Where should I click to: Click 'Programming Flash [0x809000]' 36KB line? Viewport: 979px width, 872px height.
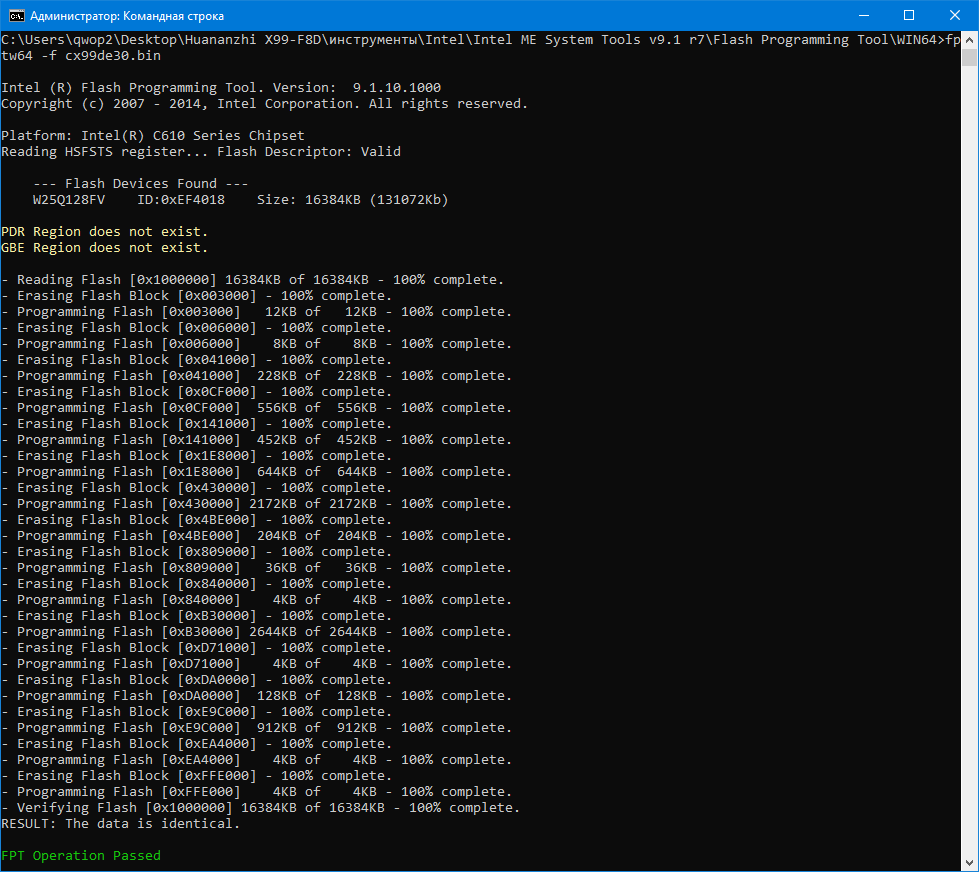pyautogui.click(x=257, y=568)
